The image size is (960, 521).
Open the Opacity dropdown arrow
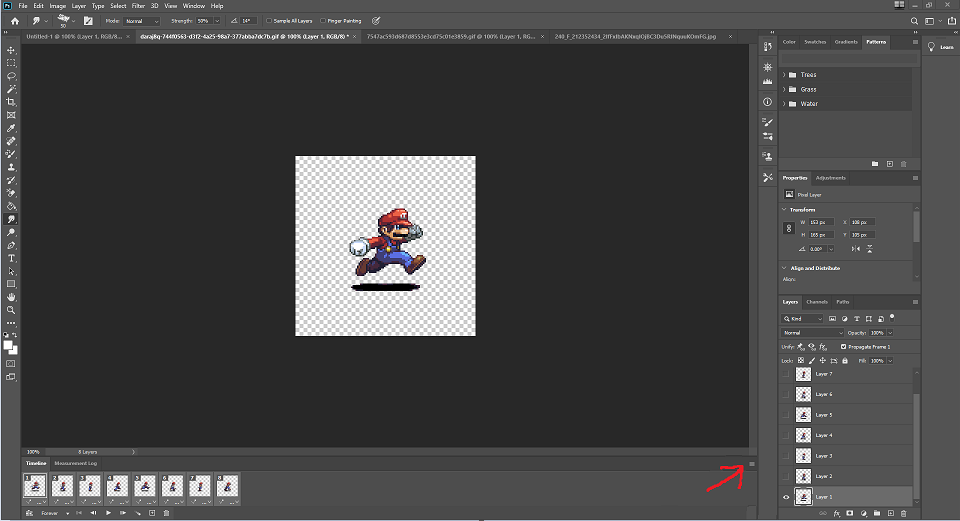[x=890, y=333]
